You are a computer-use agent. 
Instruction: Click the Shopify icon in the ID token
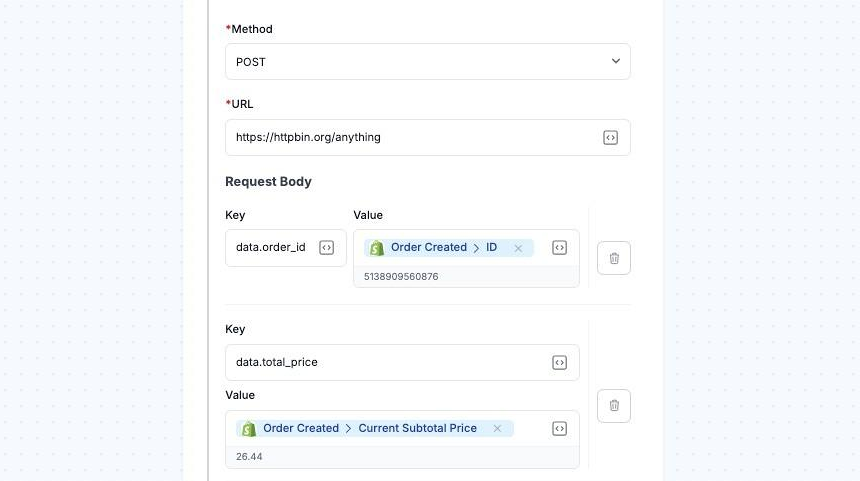pyautogui.click(x=377, y=248)
